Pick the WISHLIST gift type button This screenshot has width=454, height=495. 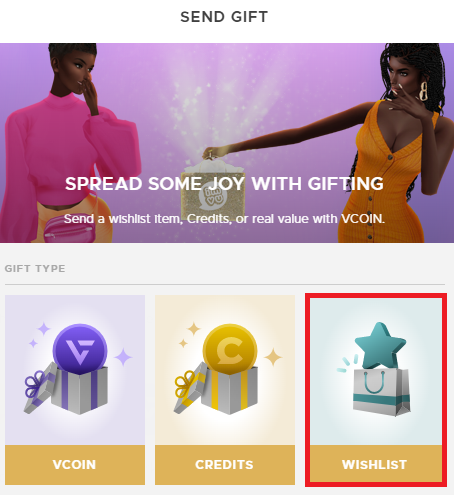376,465
